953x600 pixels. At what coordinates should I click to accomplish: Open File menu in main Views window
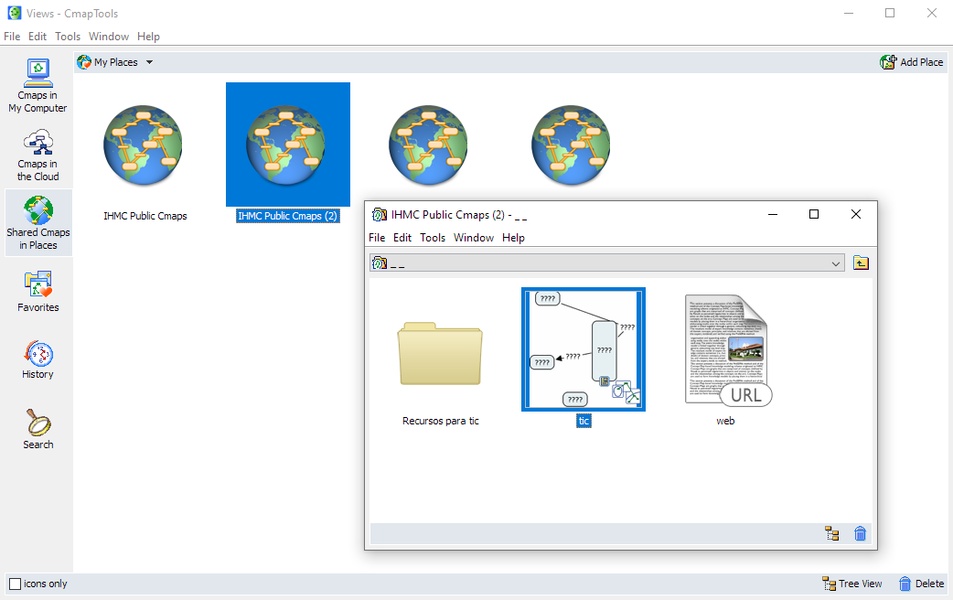point(12,36)
